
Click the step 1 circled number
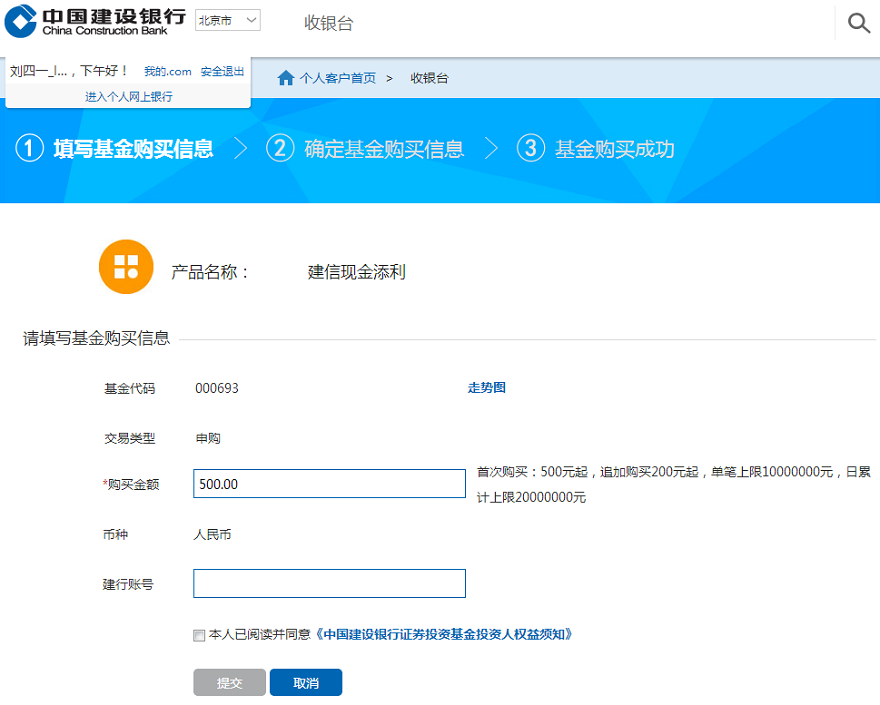[x=30, y=149]
